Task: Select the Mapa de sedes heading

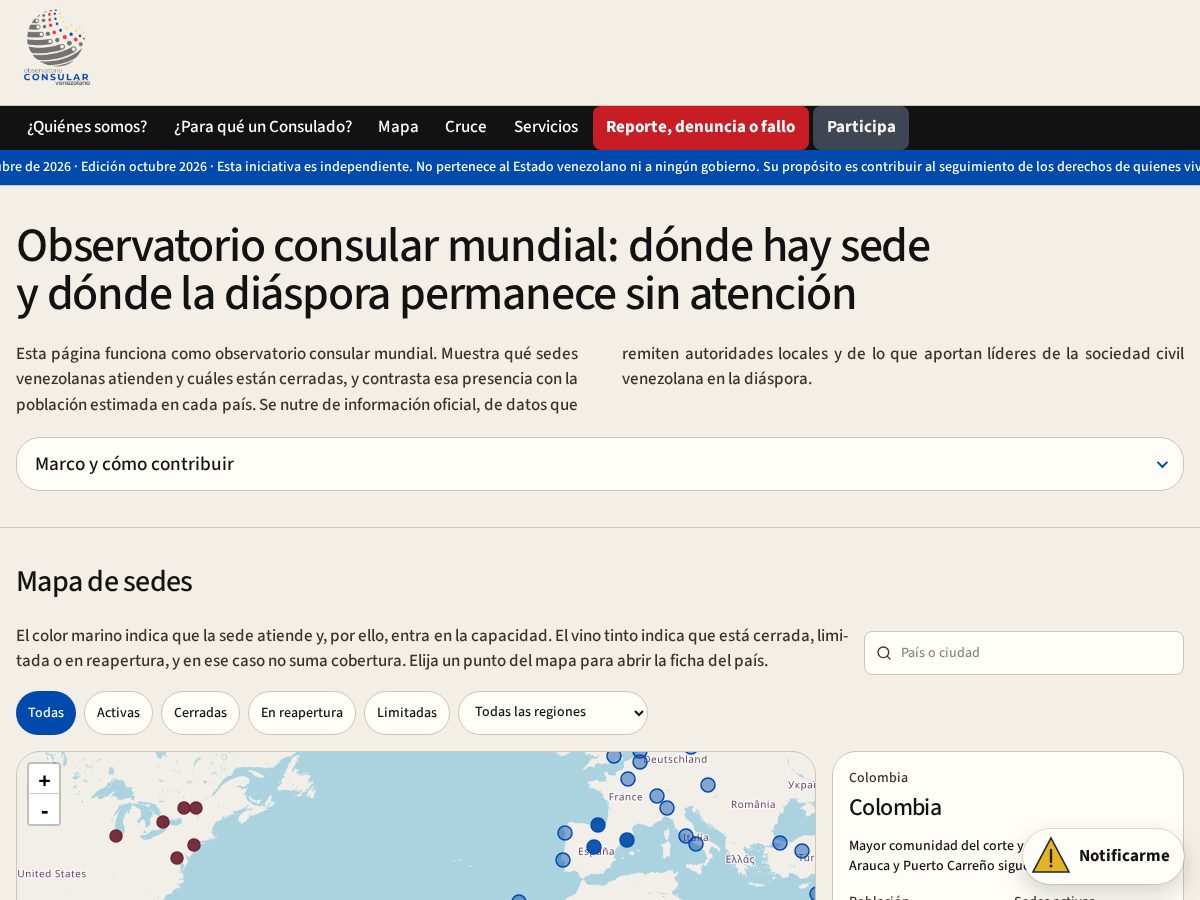Action: tap(104, 581)
